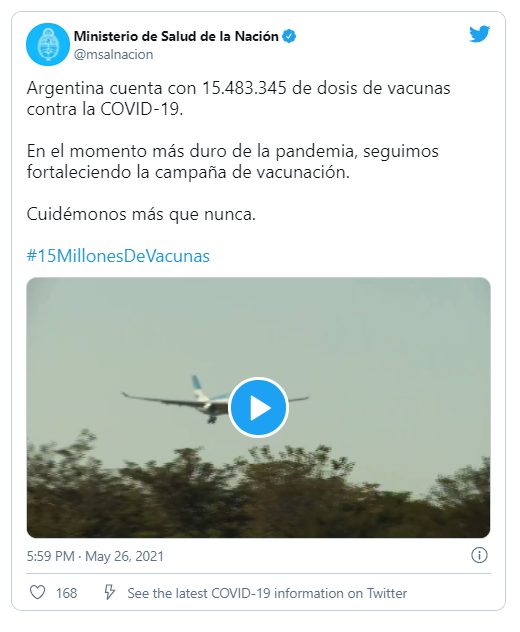Click the 15.483.345 figure in the tweet
Screen dimensions: 520x632
(244, 88)
